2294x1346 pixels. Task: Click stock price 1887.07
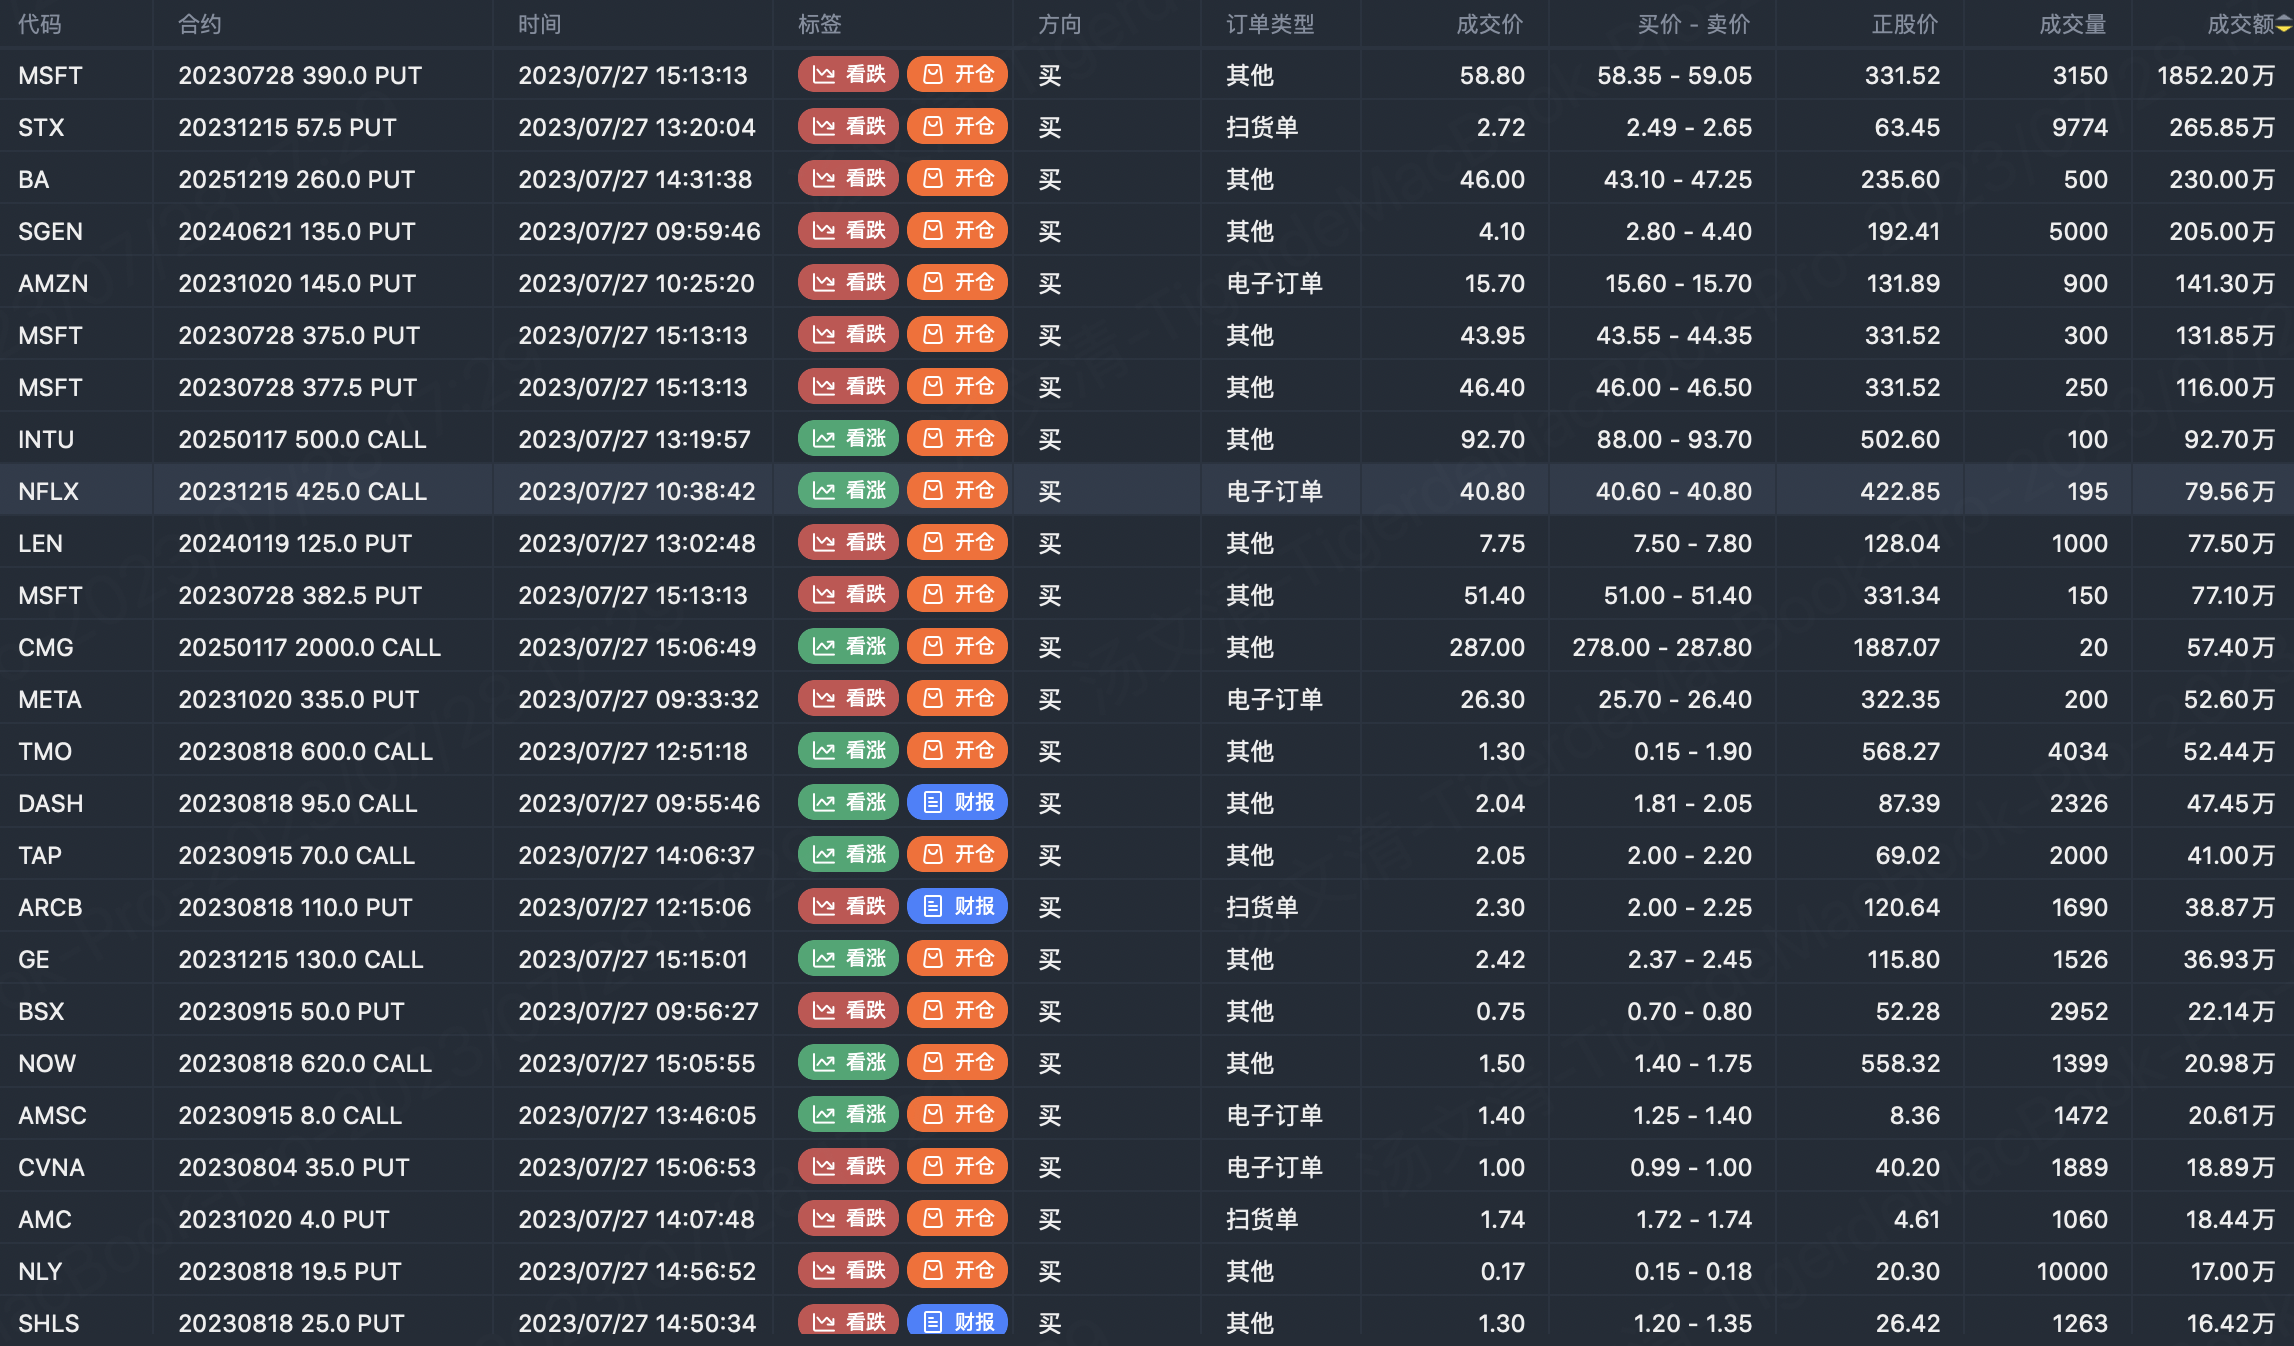(x=1896, y=647)
